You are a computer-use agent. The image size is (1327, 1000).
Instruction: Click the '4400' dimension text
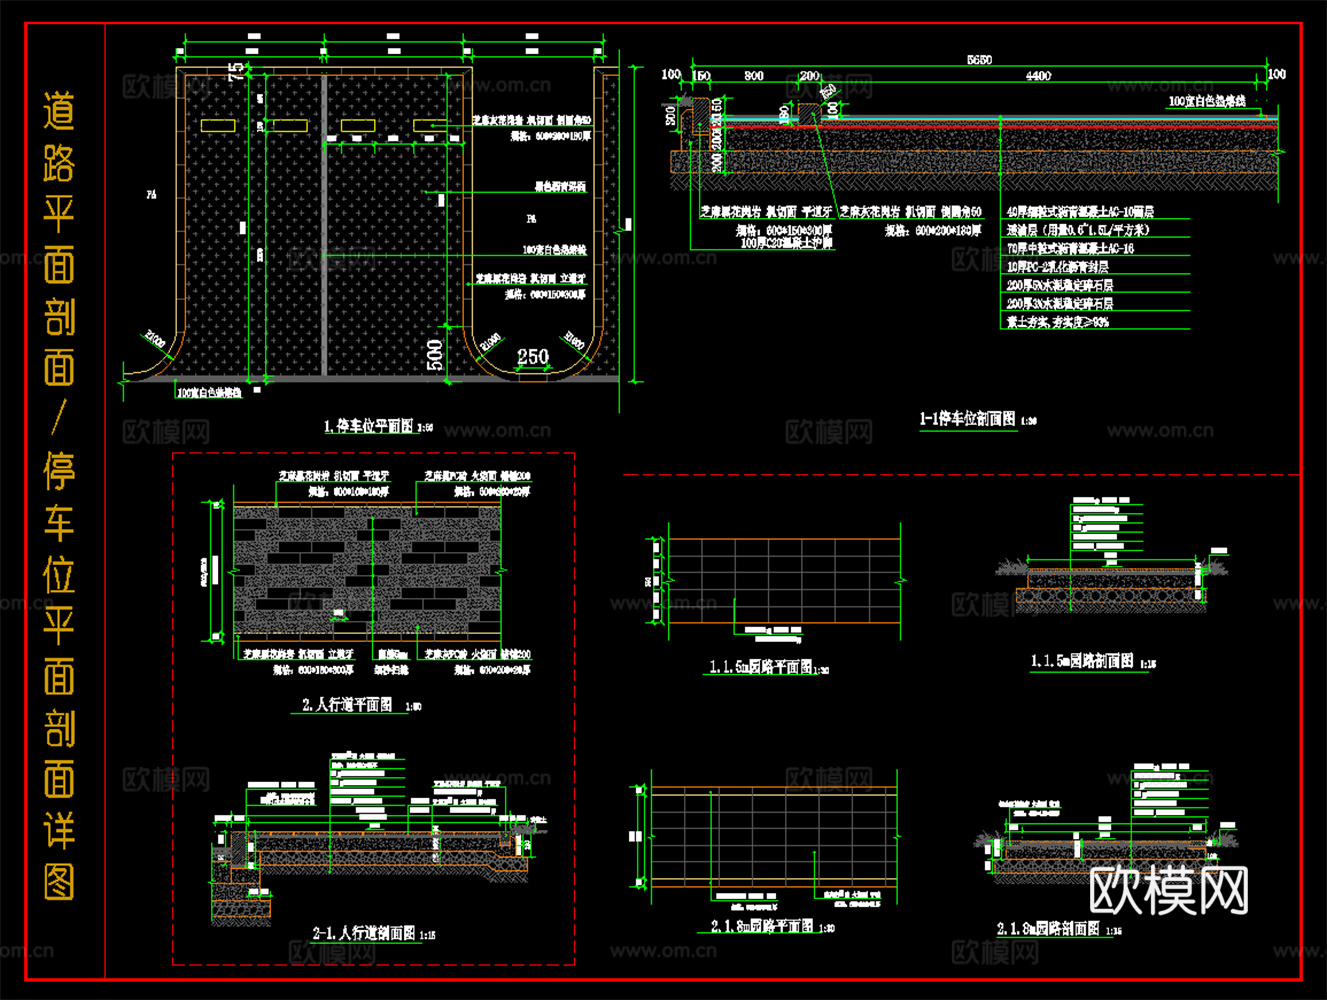[1038, 76]
